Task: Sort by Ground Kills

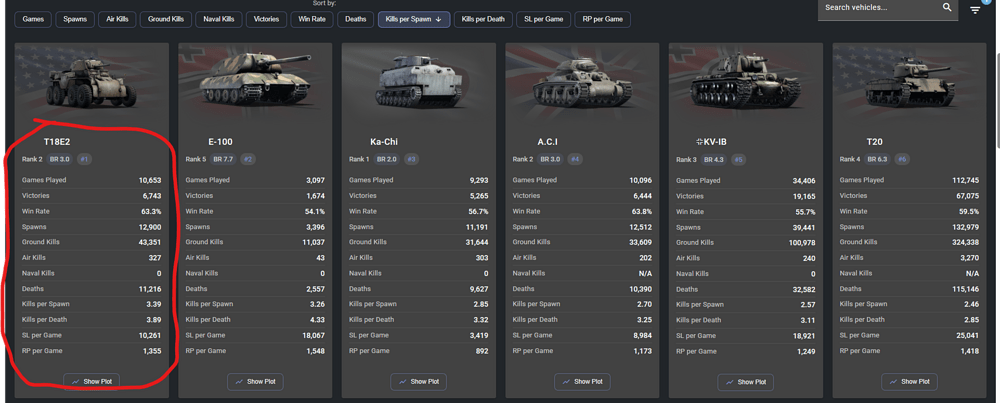Action: (x=165, y=19)
